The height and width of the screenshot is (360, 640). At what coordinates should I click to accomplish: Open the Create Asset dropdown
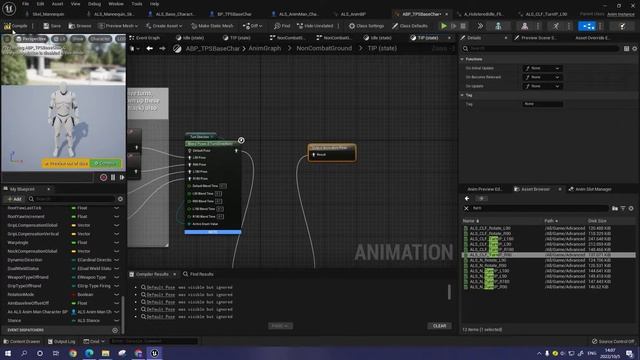[164, 26]
